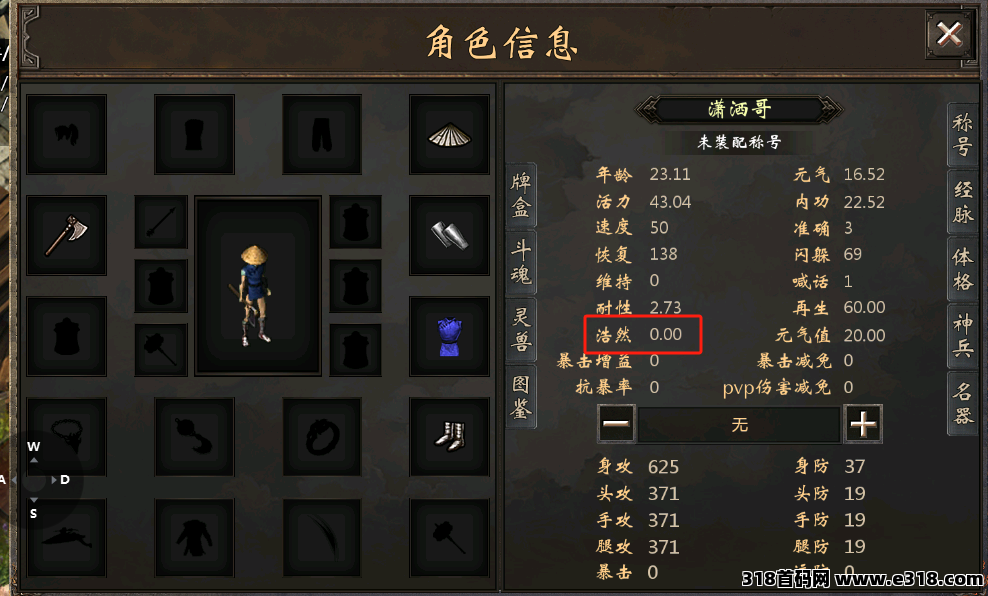Open the 牌盒 card box tab
The height and width of the screenshot is (596, 988).
tap(521, 195)
